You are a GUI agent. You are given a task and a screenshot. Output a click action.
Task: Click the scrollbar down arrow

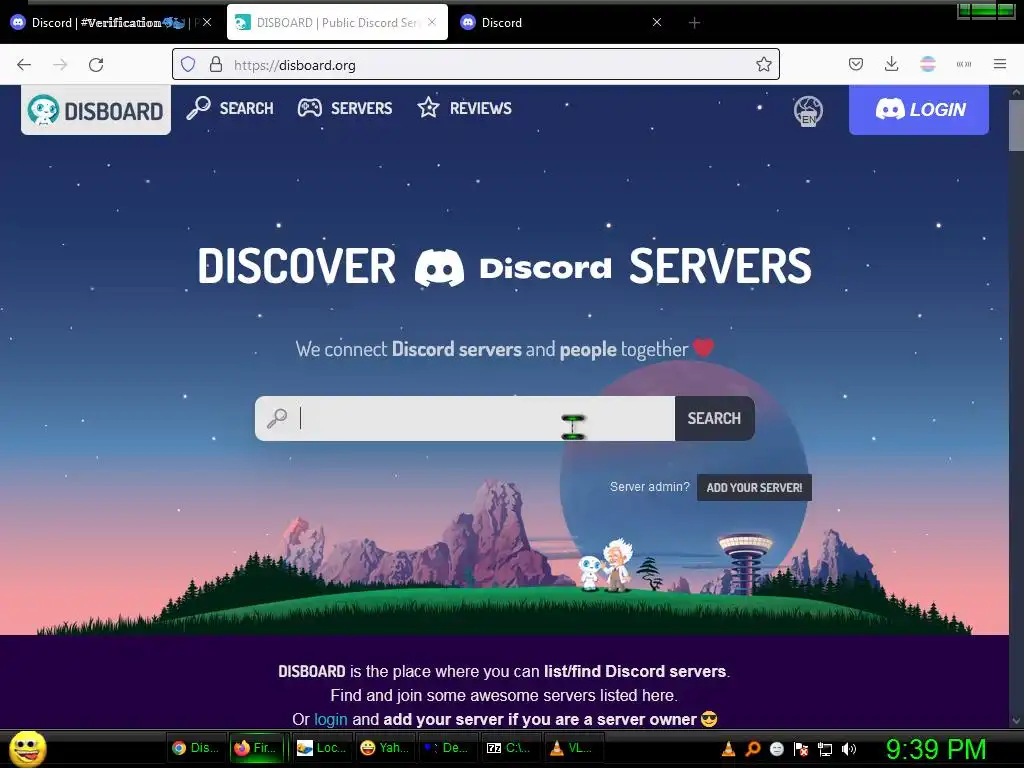click(x=1016, y=720)
